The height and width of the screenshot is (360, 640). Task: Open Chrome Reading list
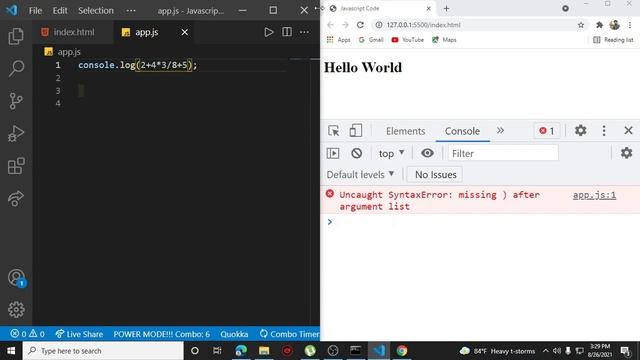(613, 40)
